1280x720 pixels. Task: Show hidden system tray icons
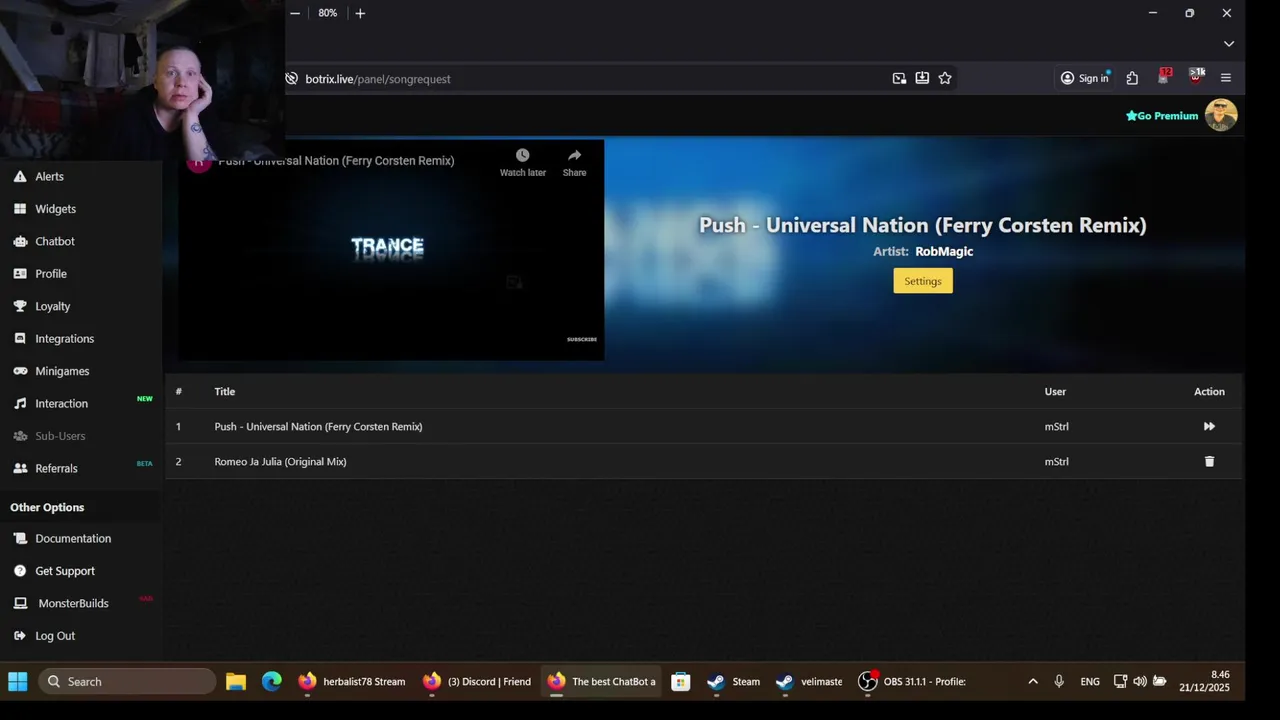tap(1033, 681)
